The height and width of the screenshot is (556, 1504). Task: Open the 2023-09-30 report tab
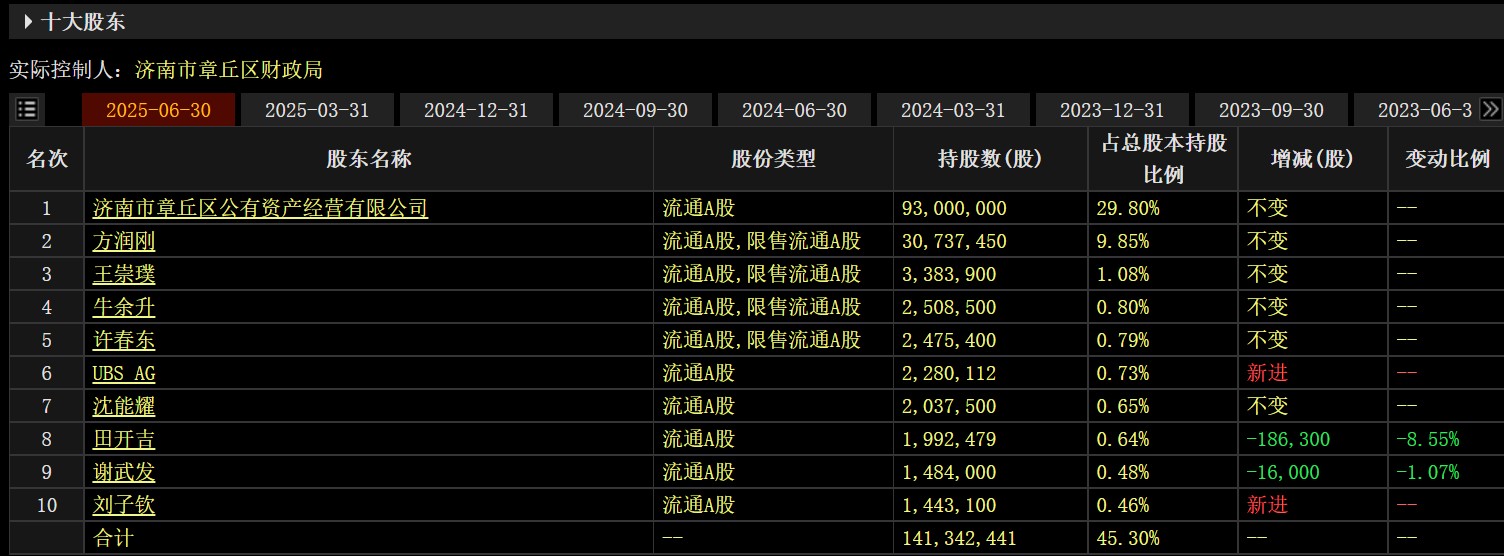coord(1271,110)
